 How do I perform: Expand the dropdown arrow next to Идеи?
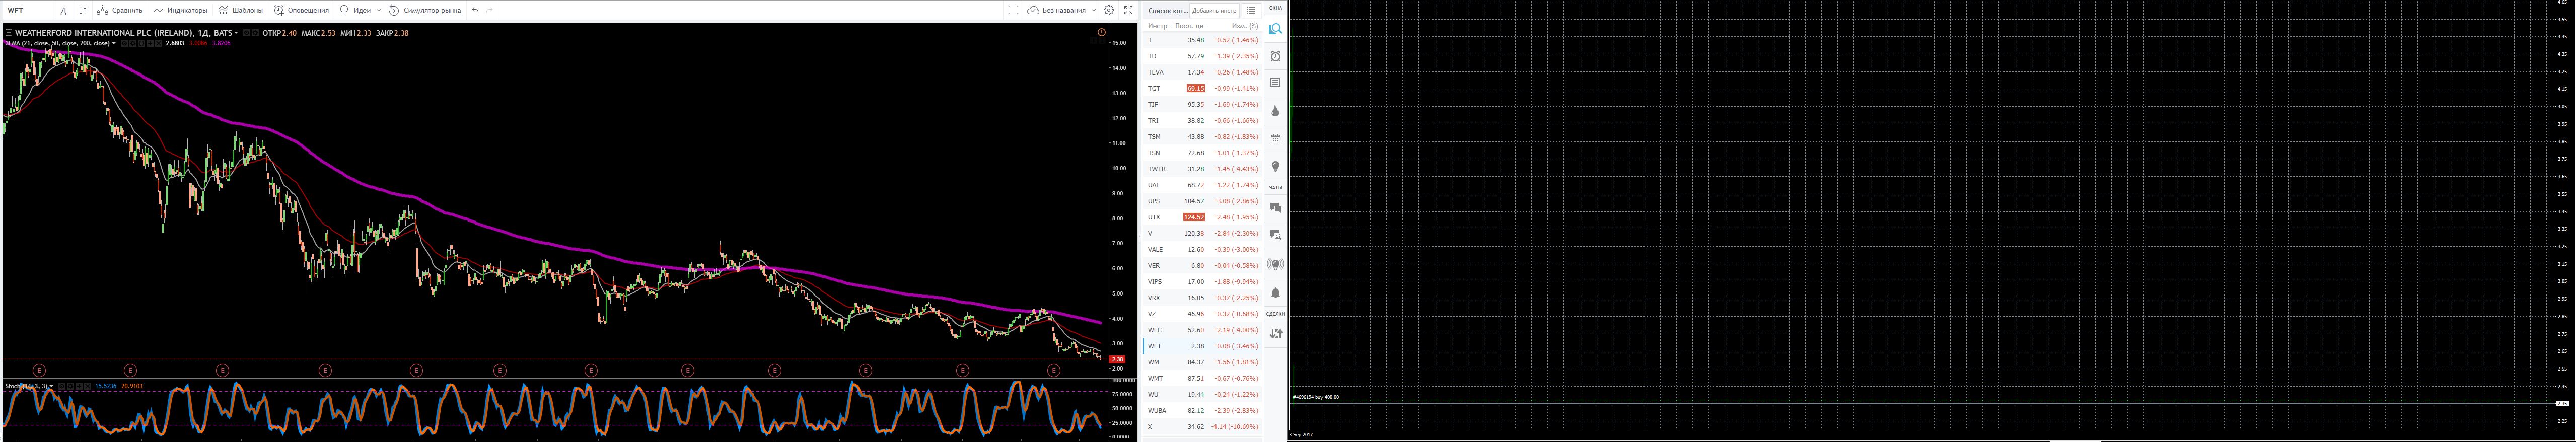[378, 10]
